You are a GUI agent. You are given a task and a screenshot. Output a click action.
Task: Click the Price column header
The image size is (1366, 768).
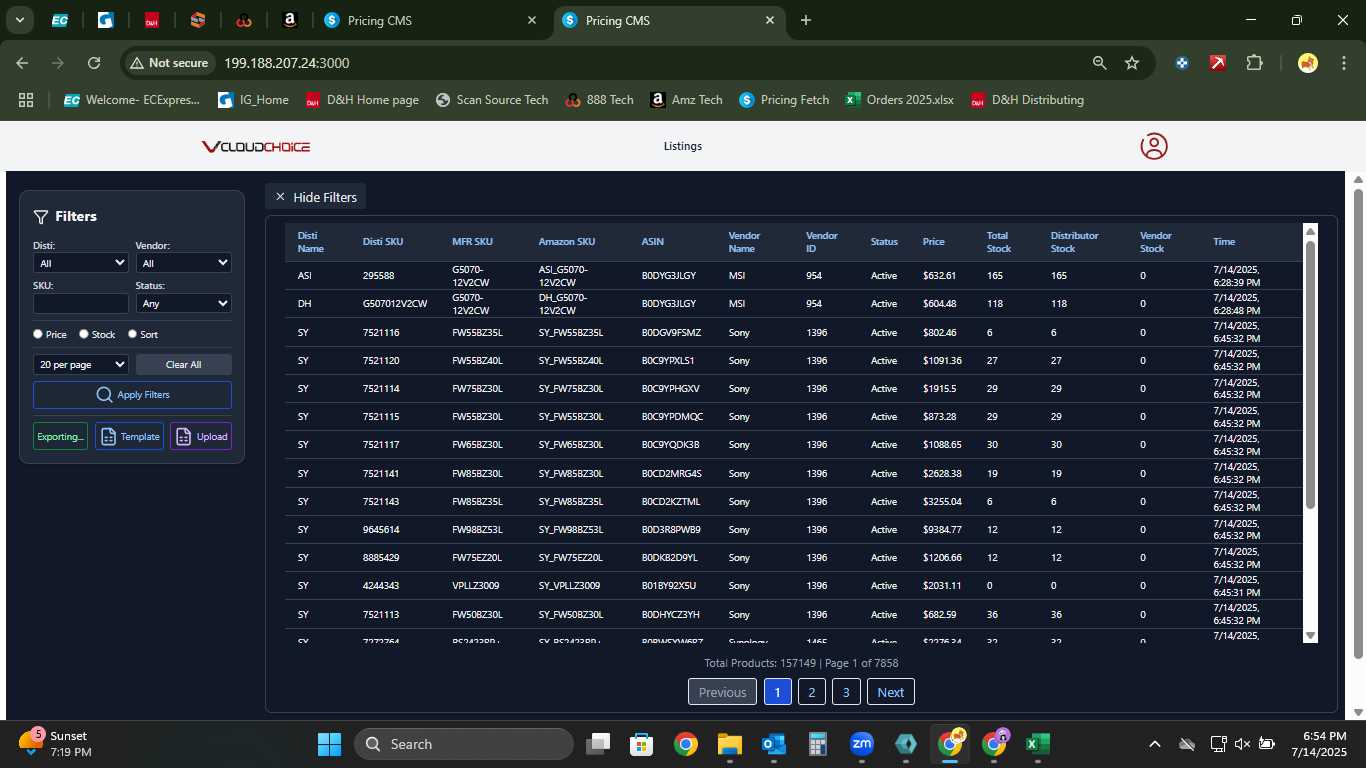[934, 242]
